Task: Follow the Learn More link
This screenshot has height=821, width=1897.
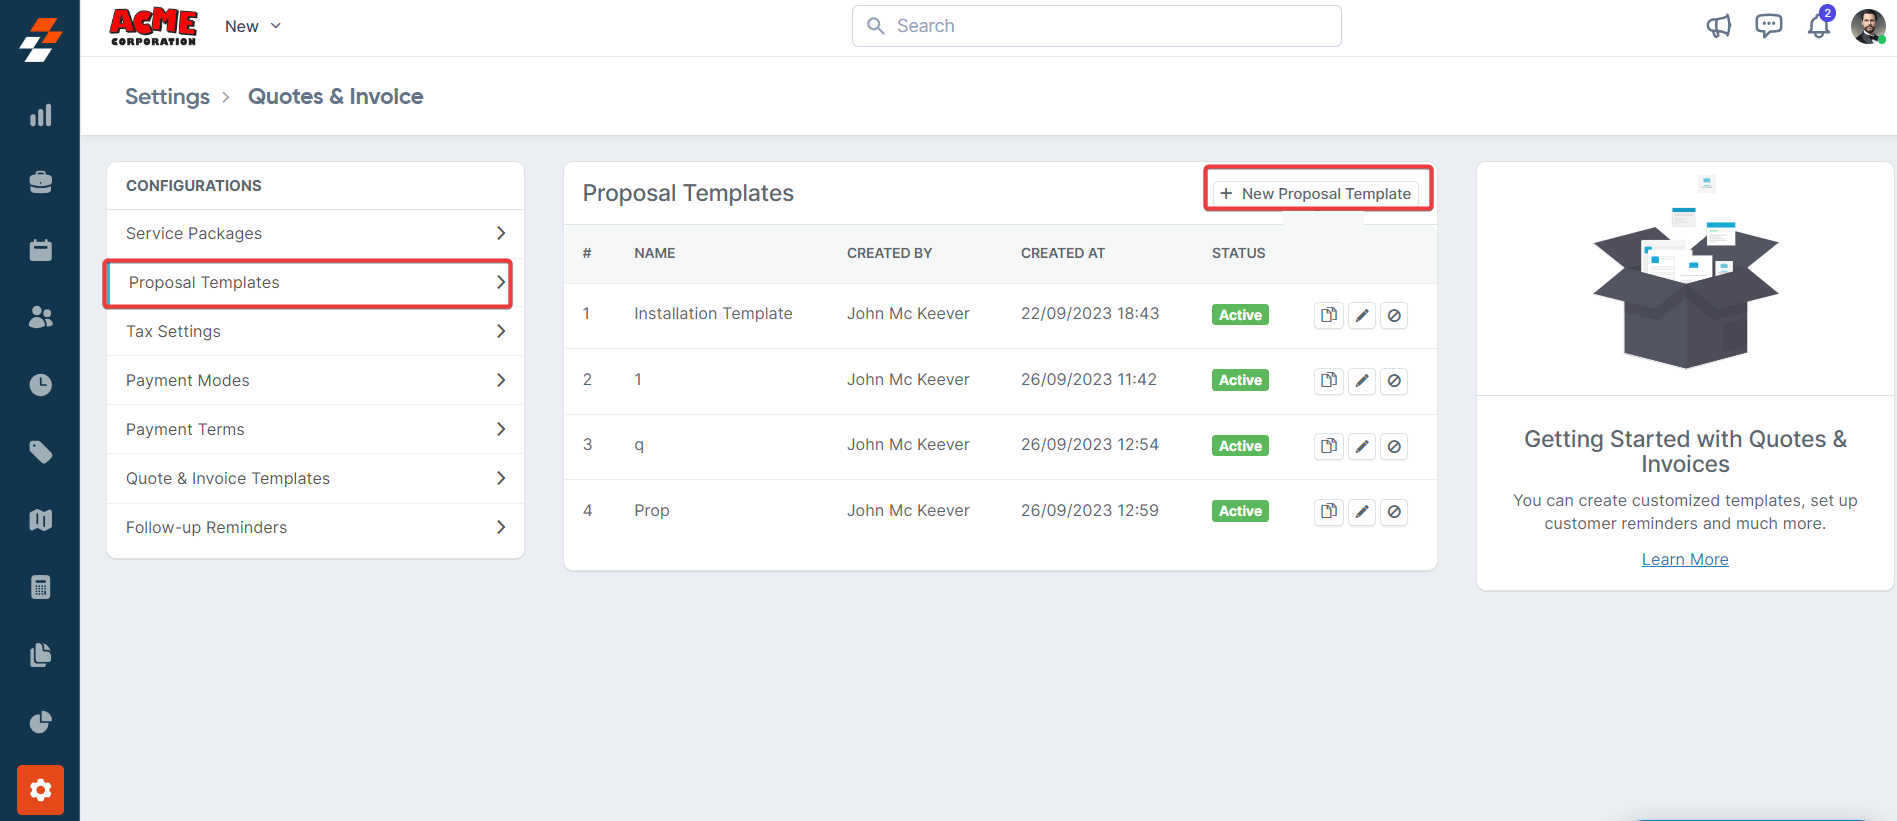Action: point(1685,559)
